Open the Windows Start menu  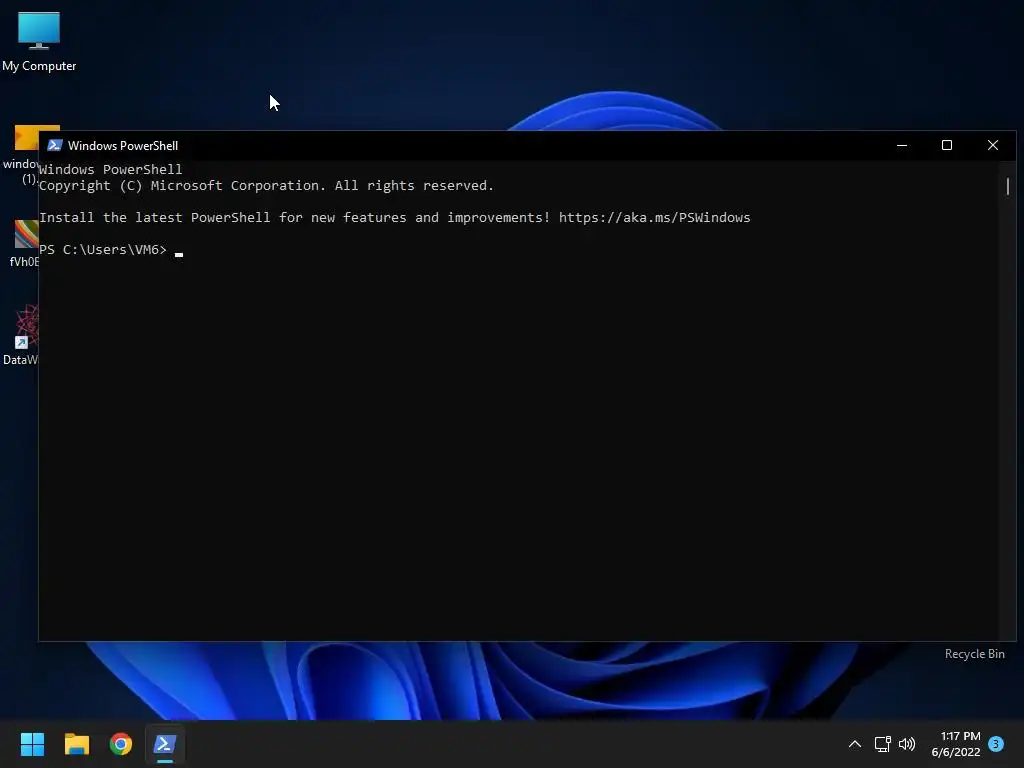(32, 744)
